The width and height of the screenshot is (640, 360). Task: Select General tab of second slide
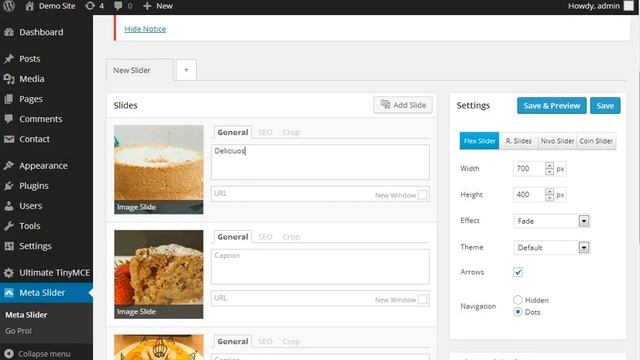pyautogui.click(x=233, y=237)
